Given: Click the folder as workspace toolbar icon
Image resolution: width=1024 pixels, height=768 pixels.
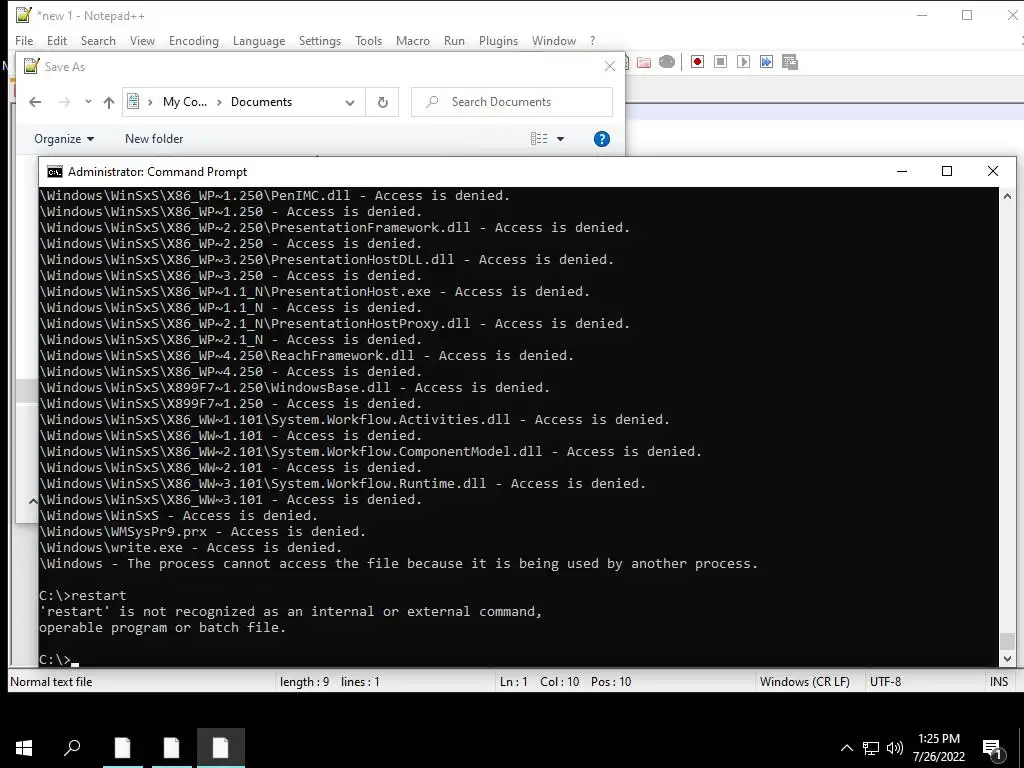Looking at the screenshot, I should 644,62.
